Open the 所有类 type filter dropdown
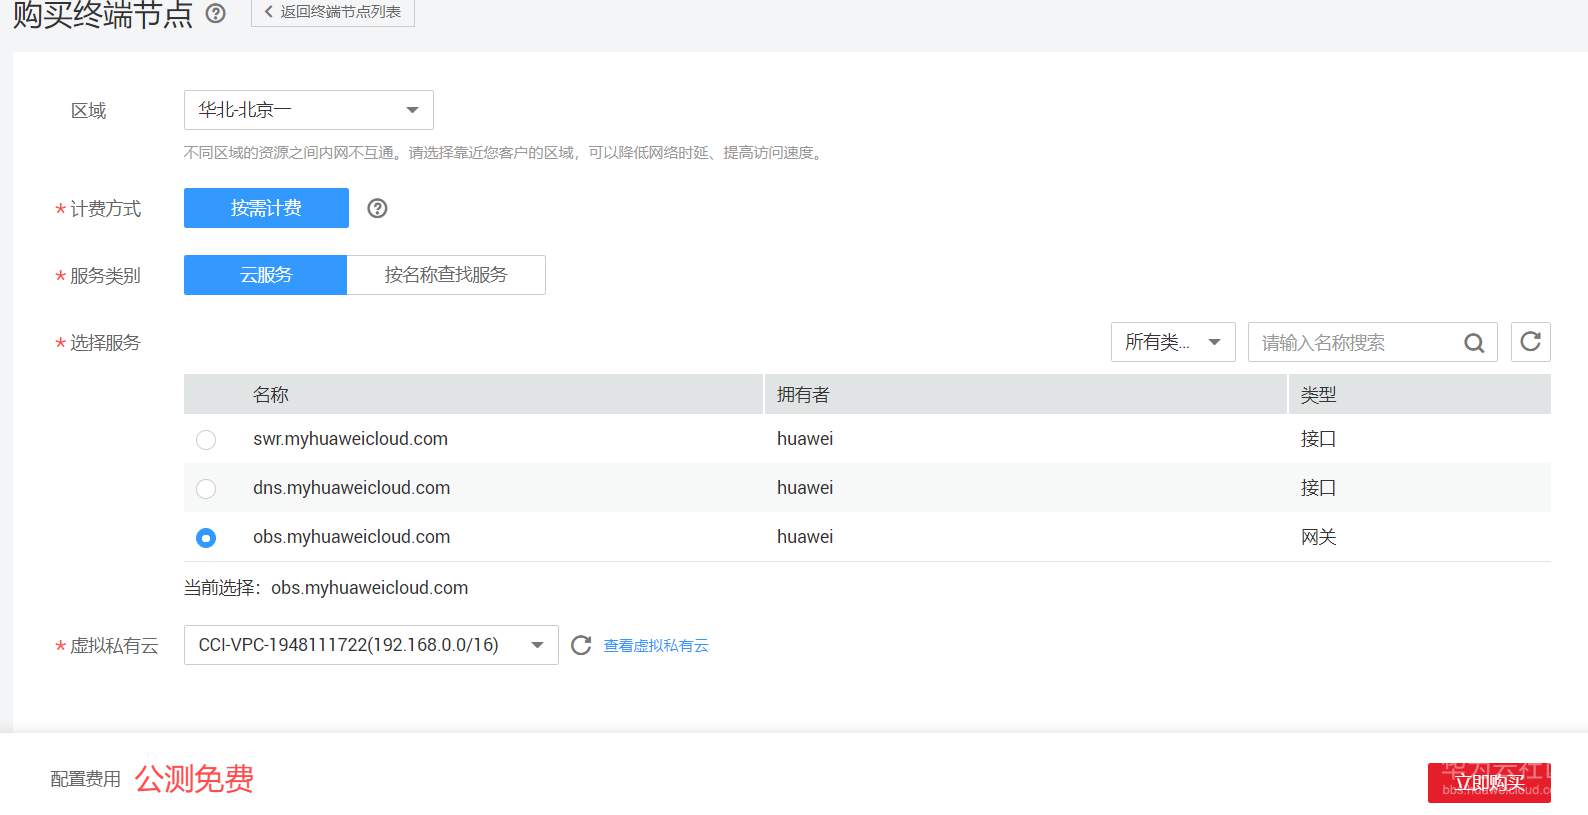Screen dimensions: 1588x815 [x=1173, y=342]
